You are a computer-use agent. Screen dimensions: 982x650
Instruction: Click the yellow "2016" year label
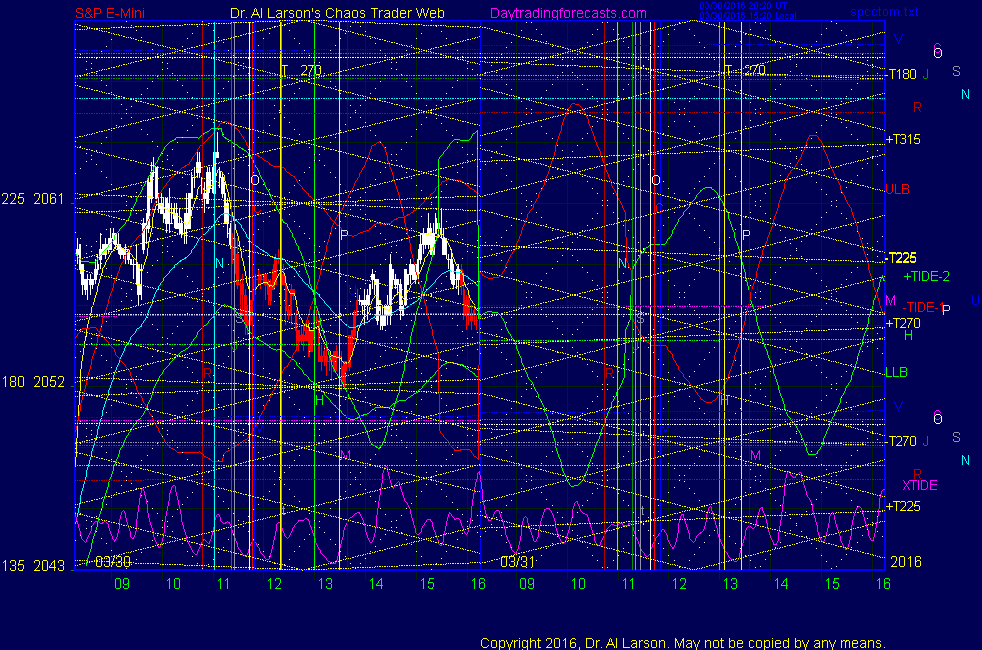(x=906, y=562)
